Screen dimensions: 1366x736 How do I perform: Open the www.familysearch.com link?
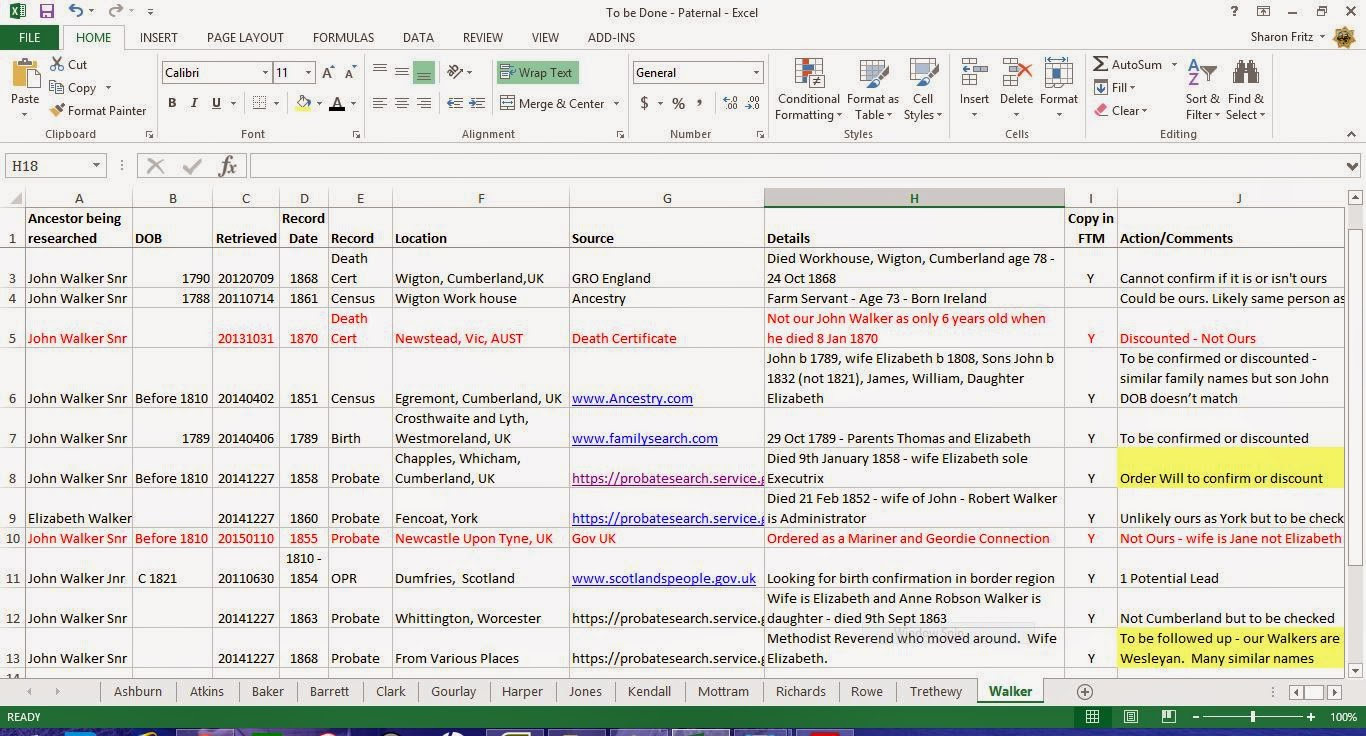(644, 438)
